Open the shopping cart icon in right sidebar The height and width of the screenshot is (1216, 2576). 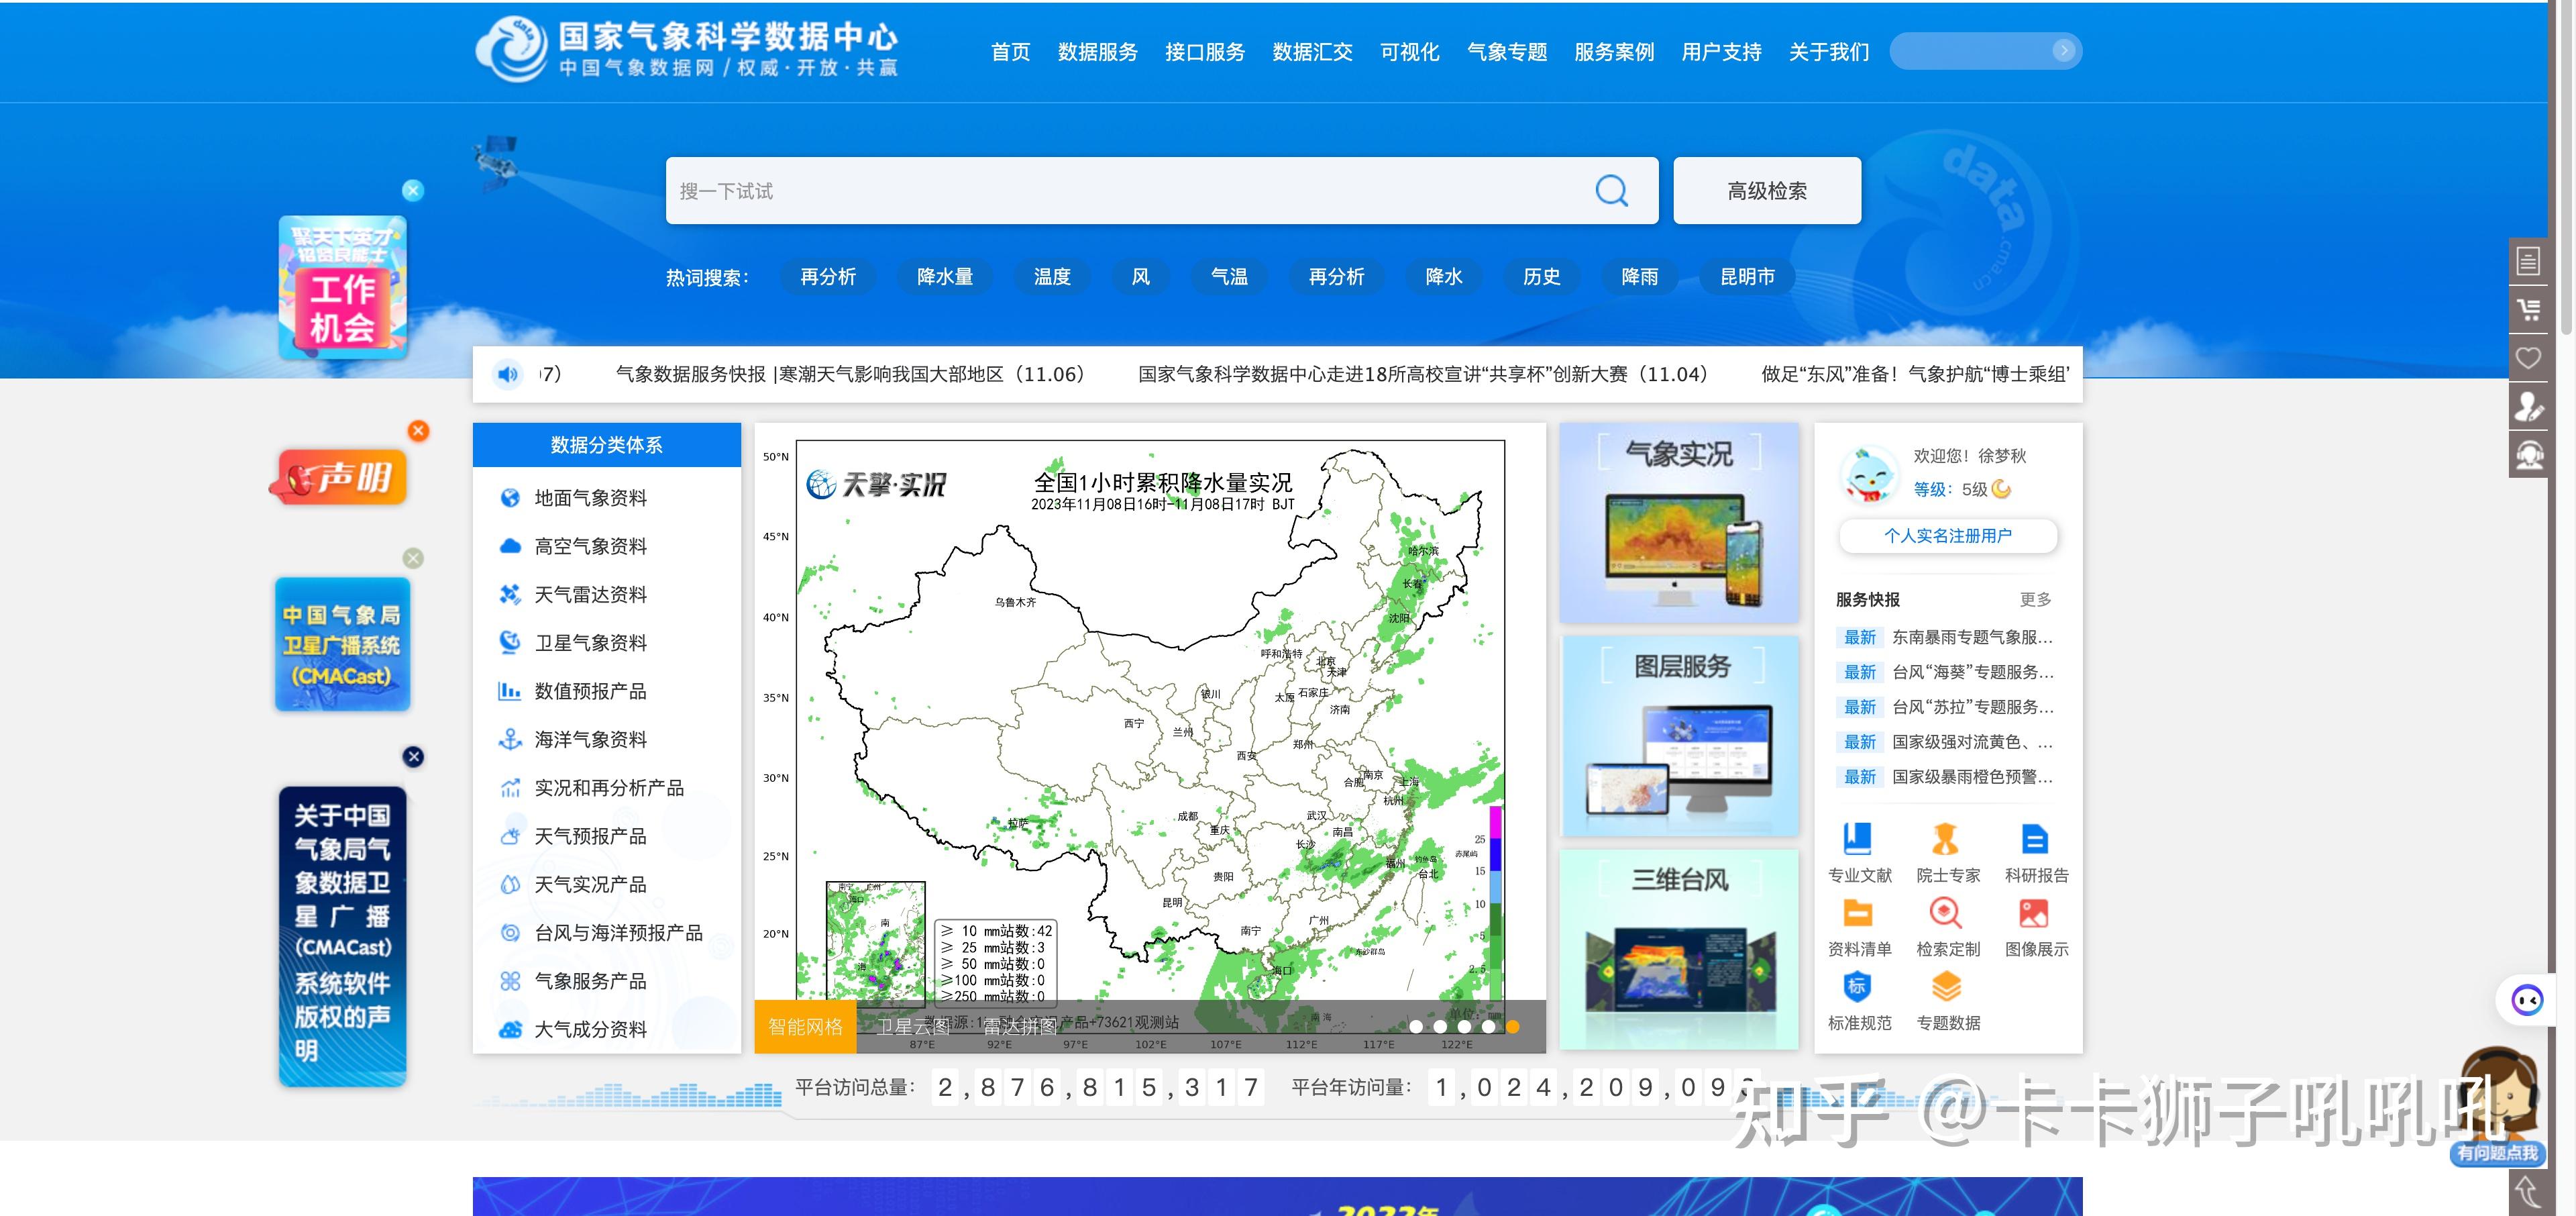pyautogui.click(x=2528, y=310)
